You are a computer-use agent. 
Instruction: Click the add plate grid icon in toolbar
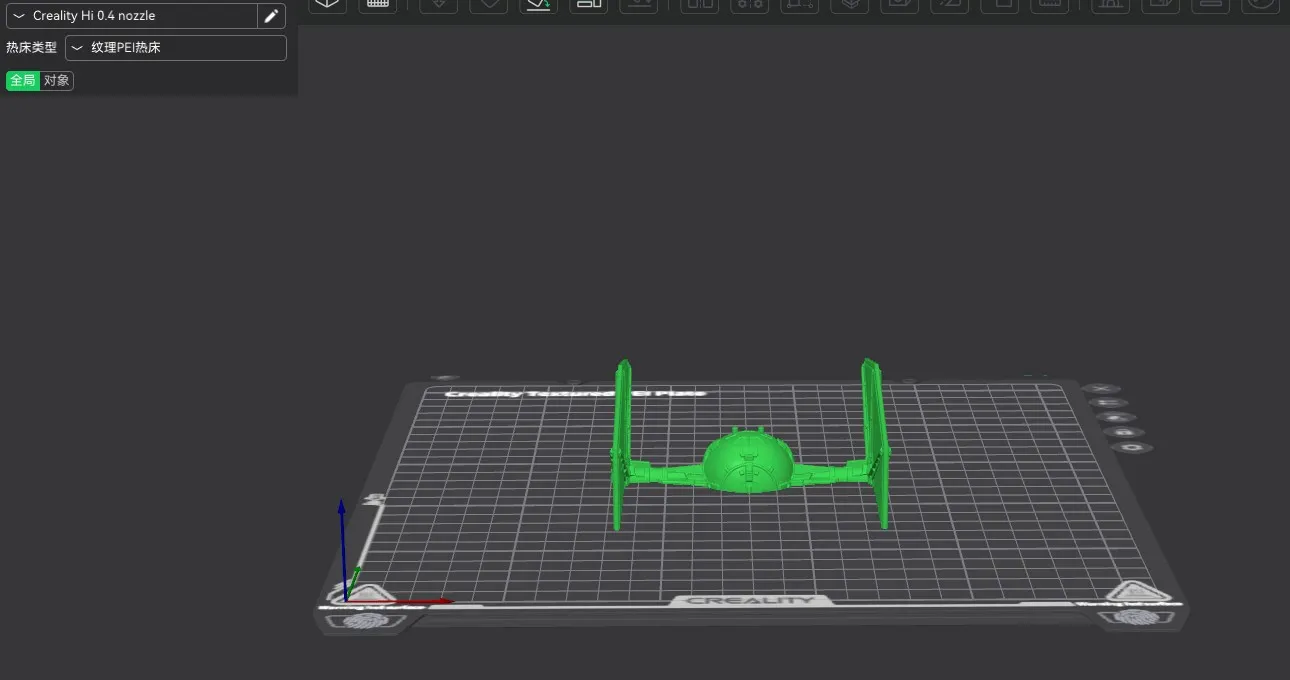pos(378,5)
